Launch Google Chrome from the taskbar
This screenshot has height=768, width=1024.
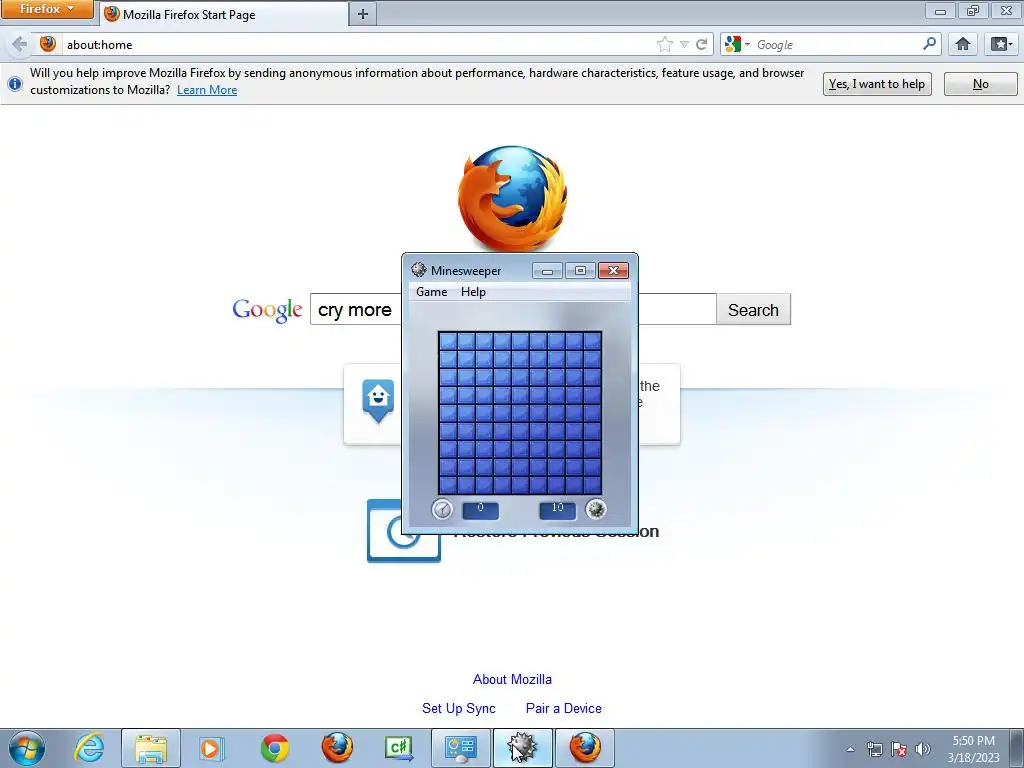[274, 748]
